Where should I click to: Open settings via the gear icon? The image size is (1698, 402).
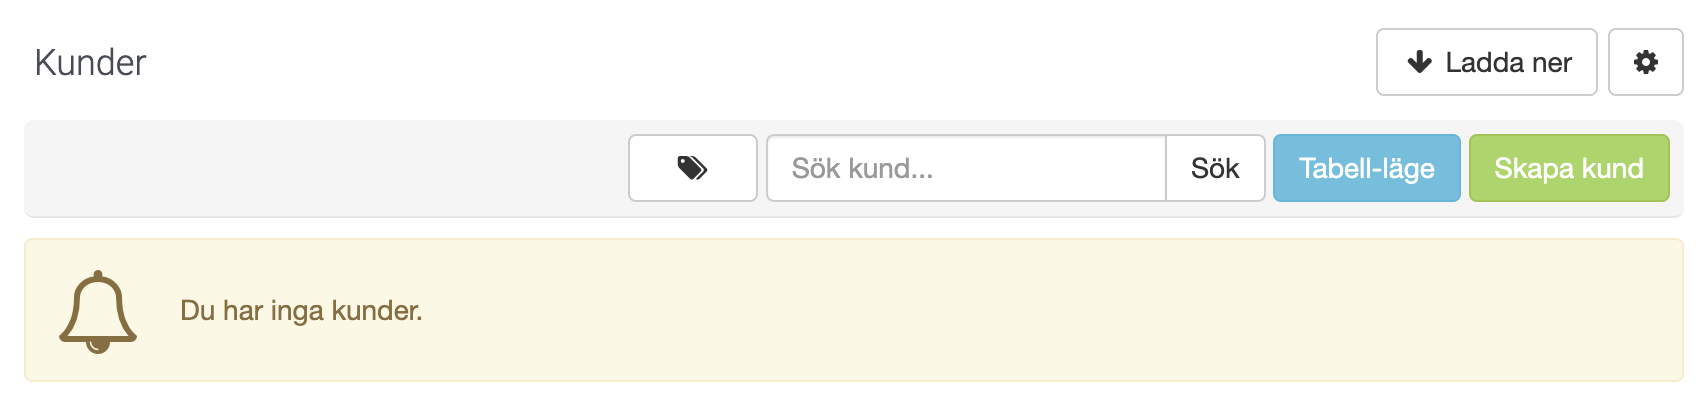point(1645,62)
